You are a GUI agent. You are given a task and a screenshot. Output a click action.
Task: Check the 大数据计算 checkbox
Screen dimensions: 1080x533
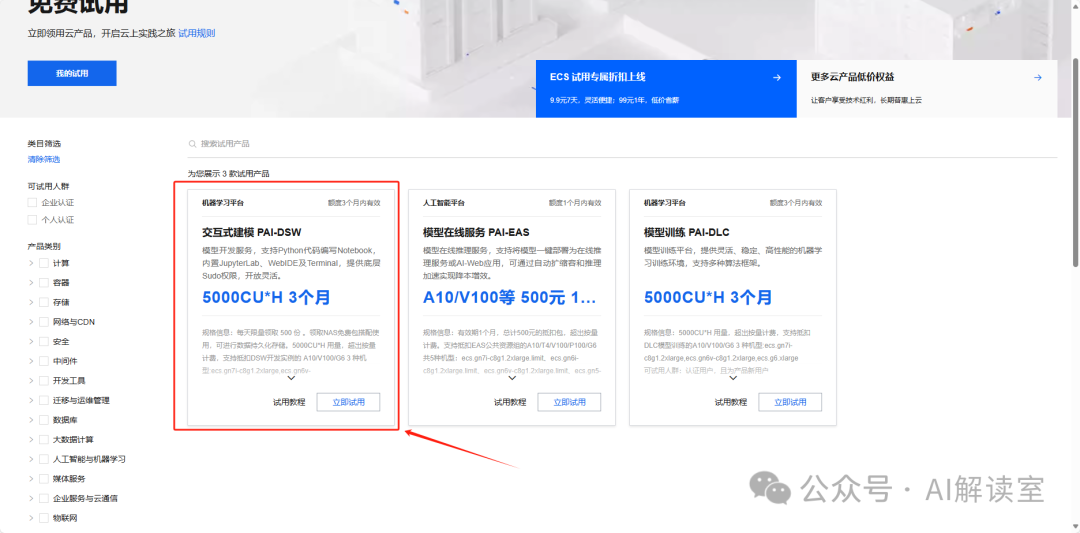[x=44, y=439]
